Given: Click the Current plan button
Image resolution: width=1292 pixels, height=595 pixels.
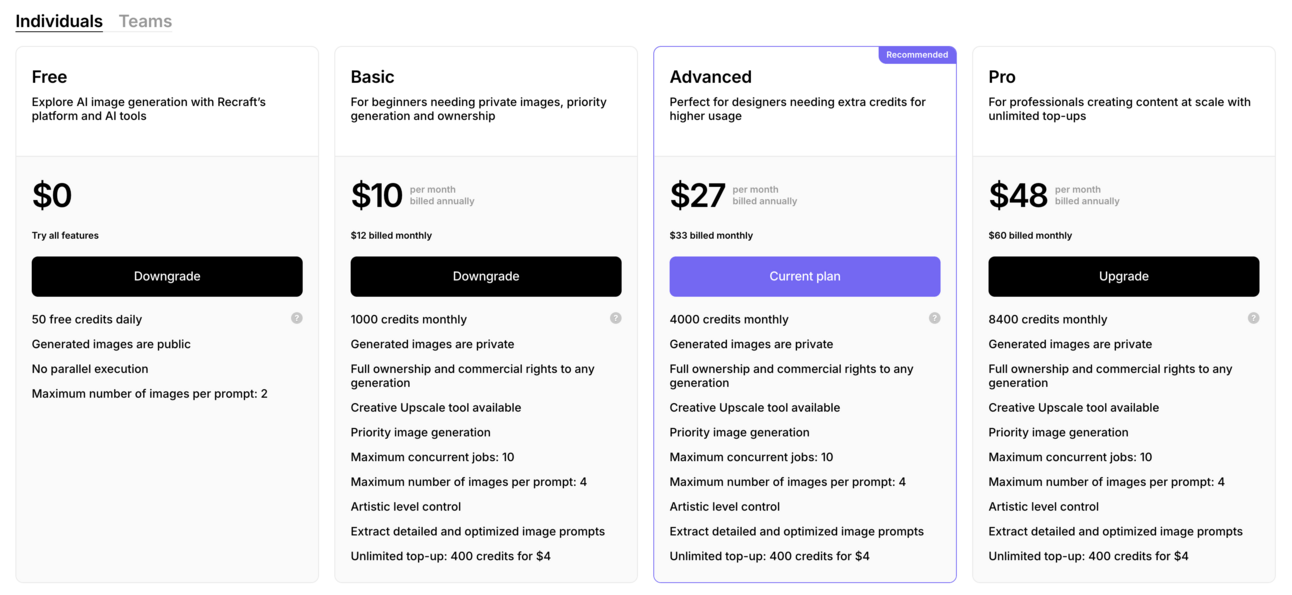Looking at the screenshot, I should click(805, 276).
